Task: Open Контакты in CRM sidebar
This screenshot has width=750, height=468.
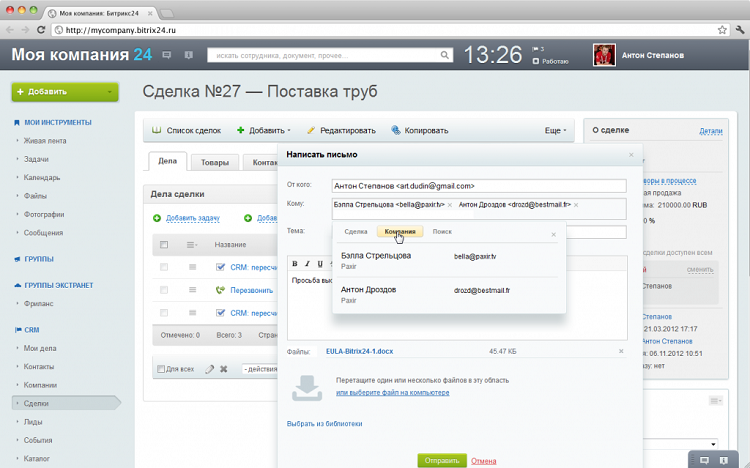Action: point(39,367)
